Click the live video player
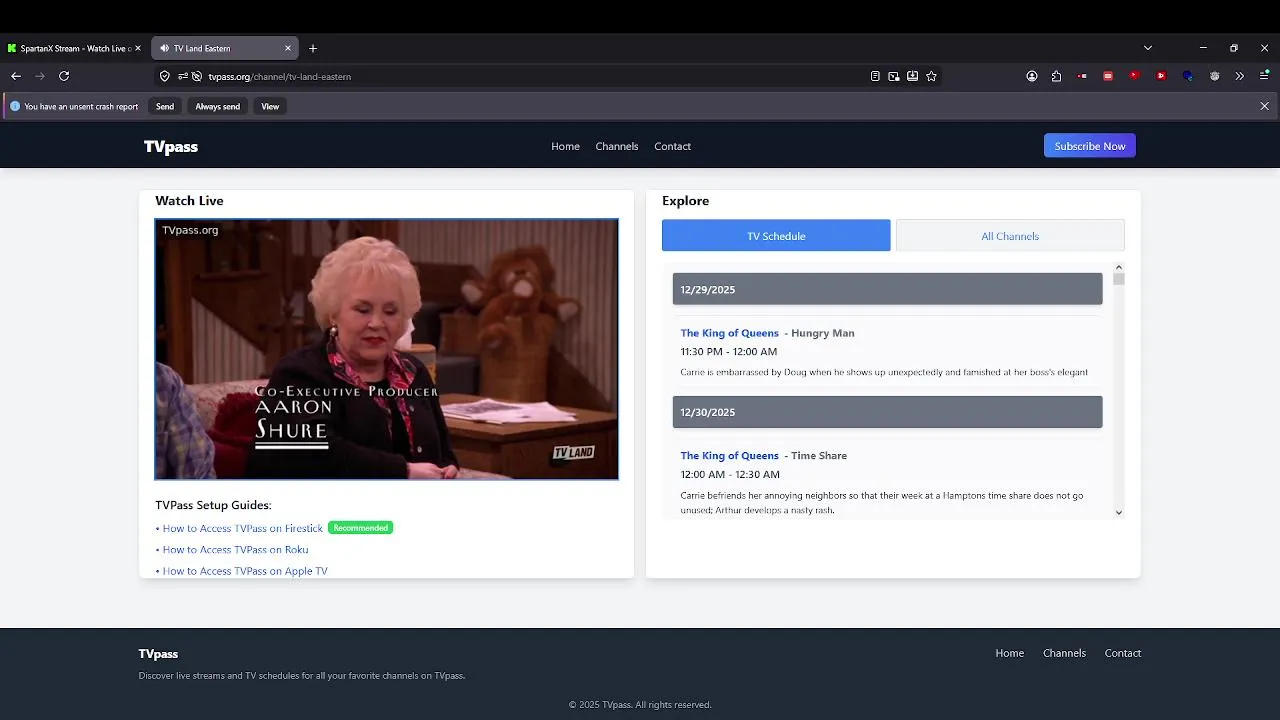Screen dimensions: 1280x720 (386, 349)
